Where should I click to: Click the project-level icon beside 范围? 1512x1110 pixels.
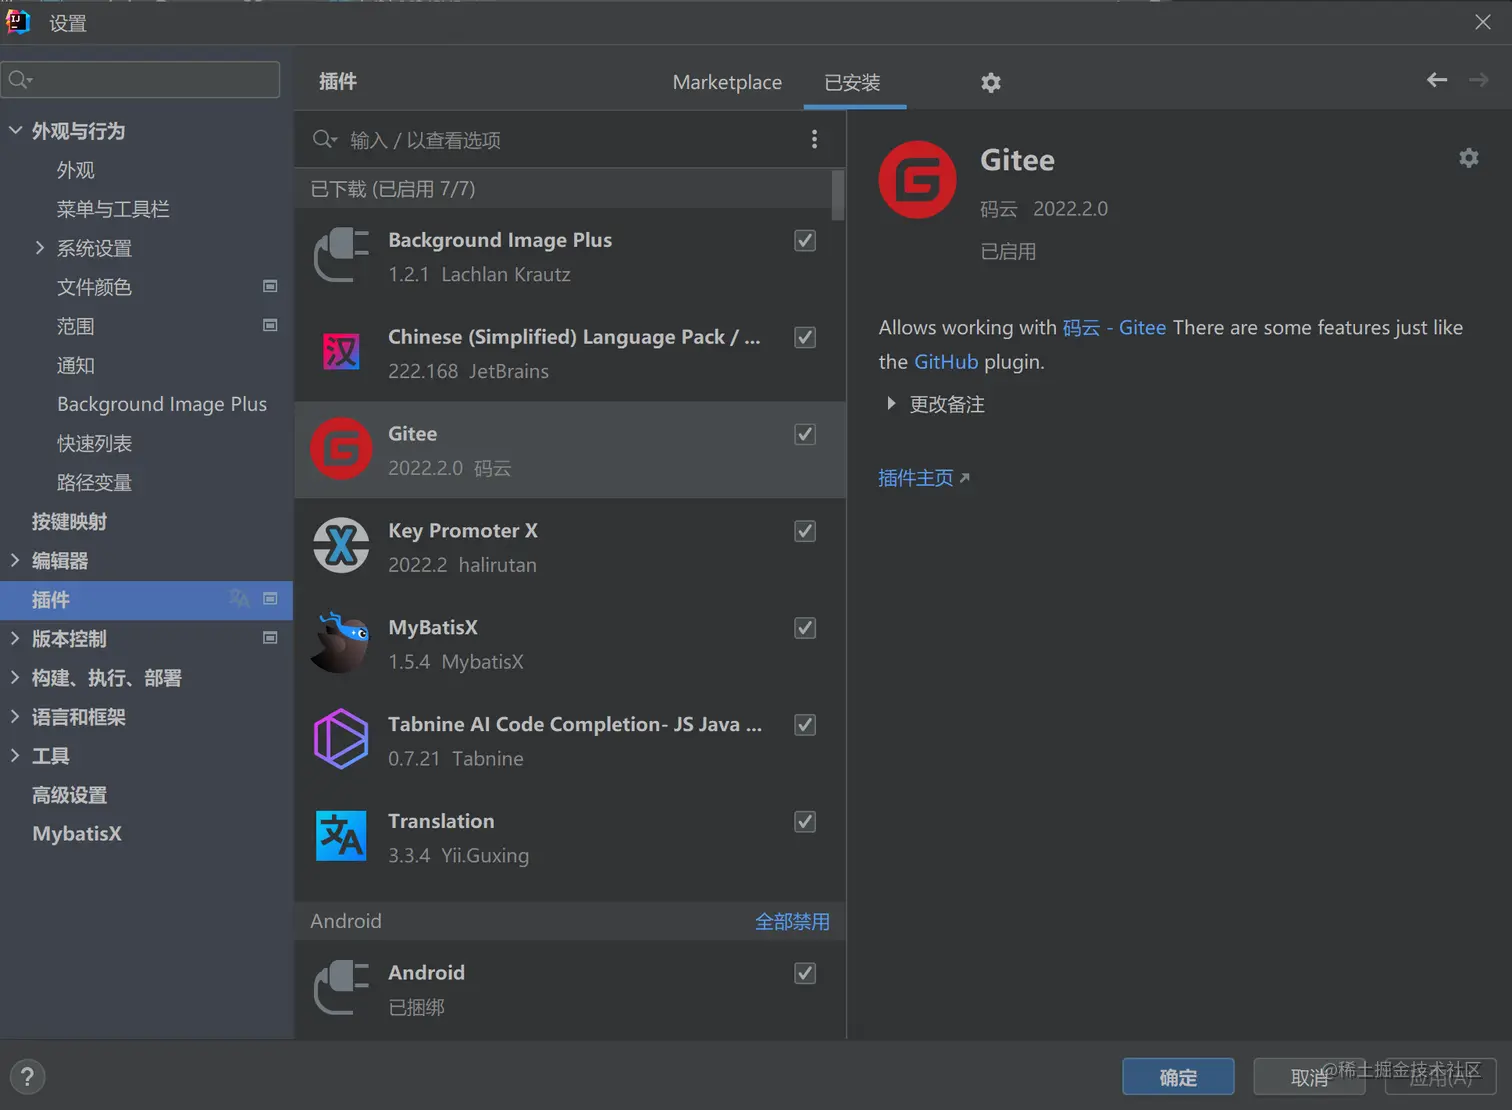270,325
